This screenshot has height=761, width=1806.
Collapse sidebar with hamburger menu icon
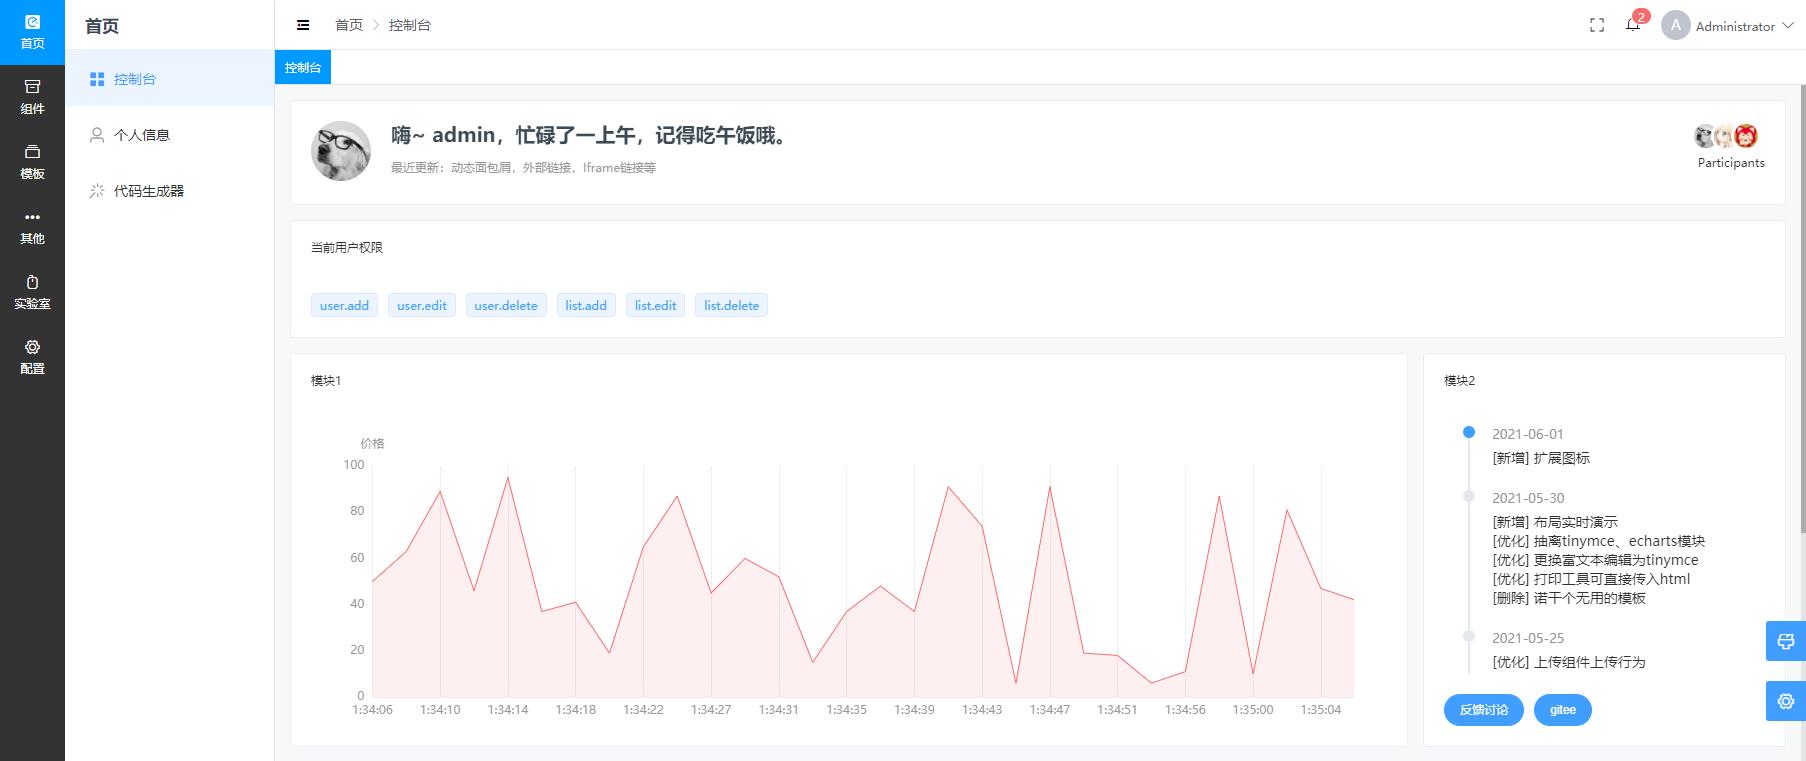pyautogui.click(x=303, y=25)
